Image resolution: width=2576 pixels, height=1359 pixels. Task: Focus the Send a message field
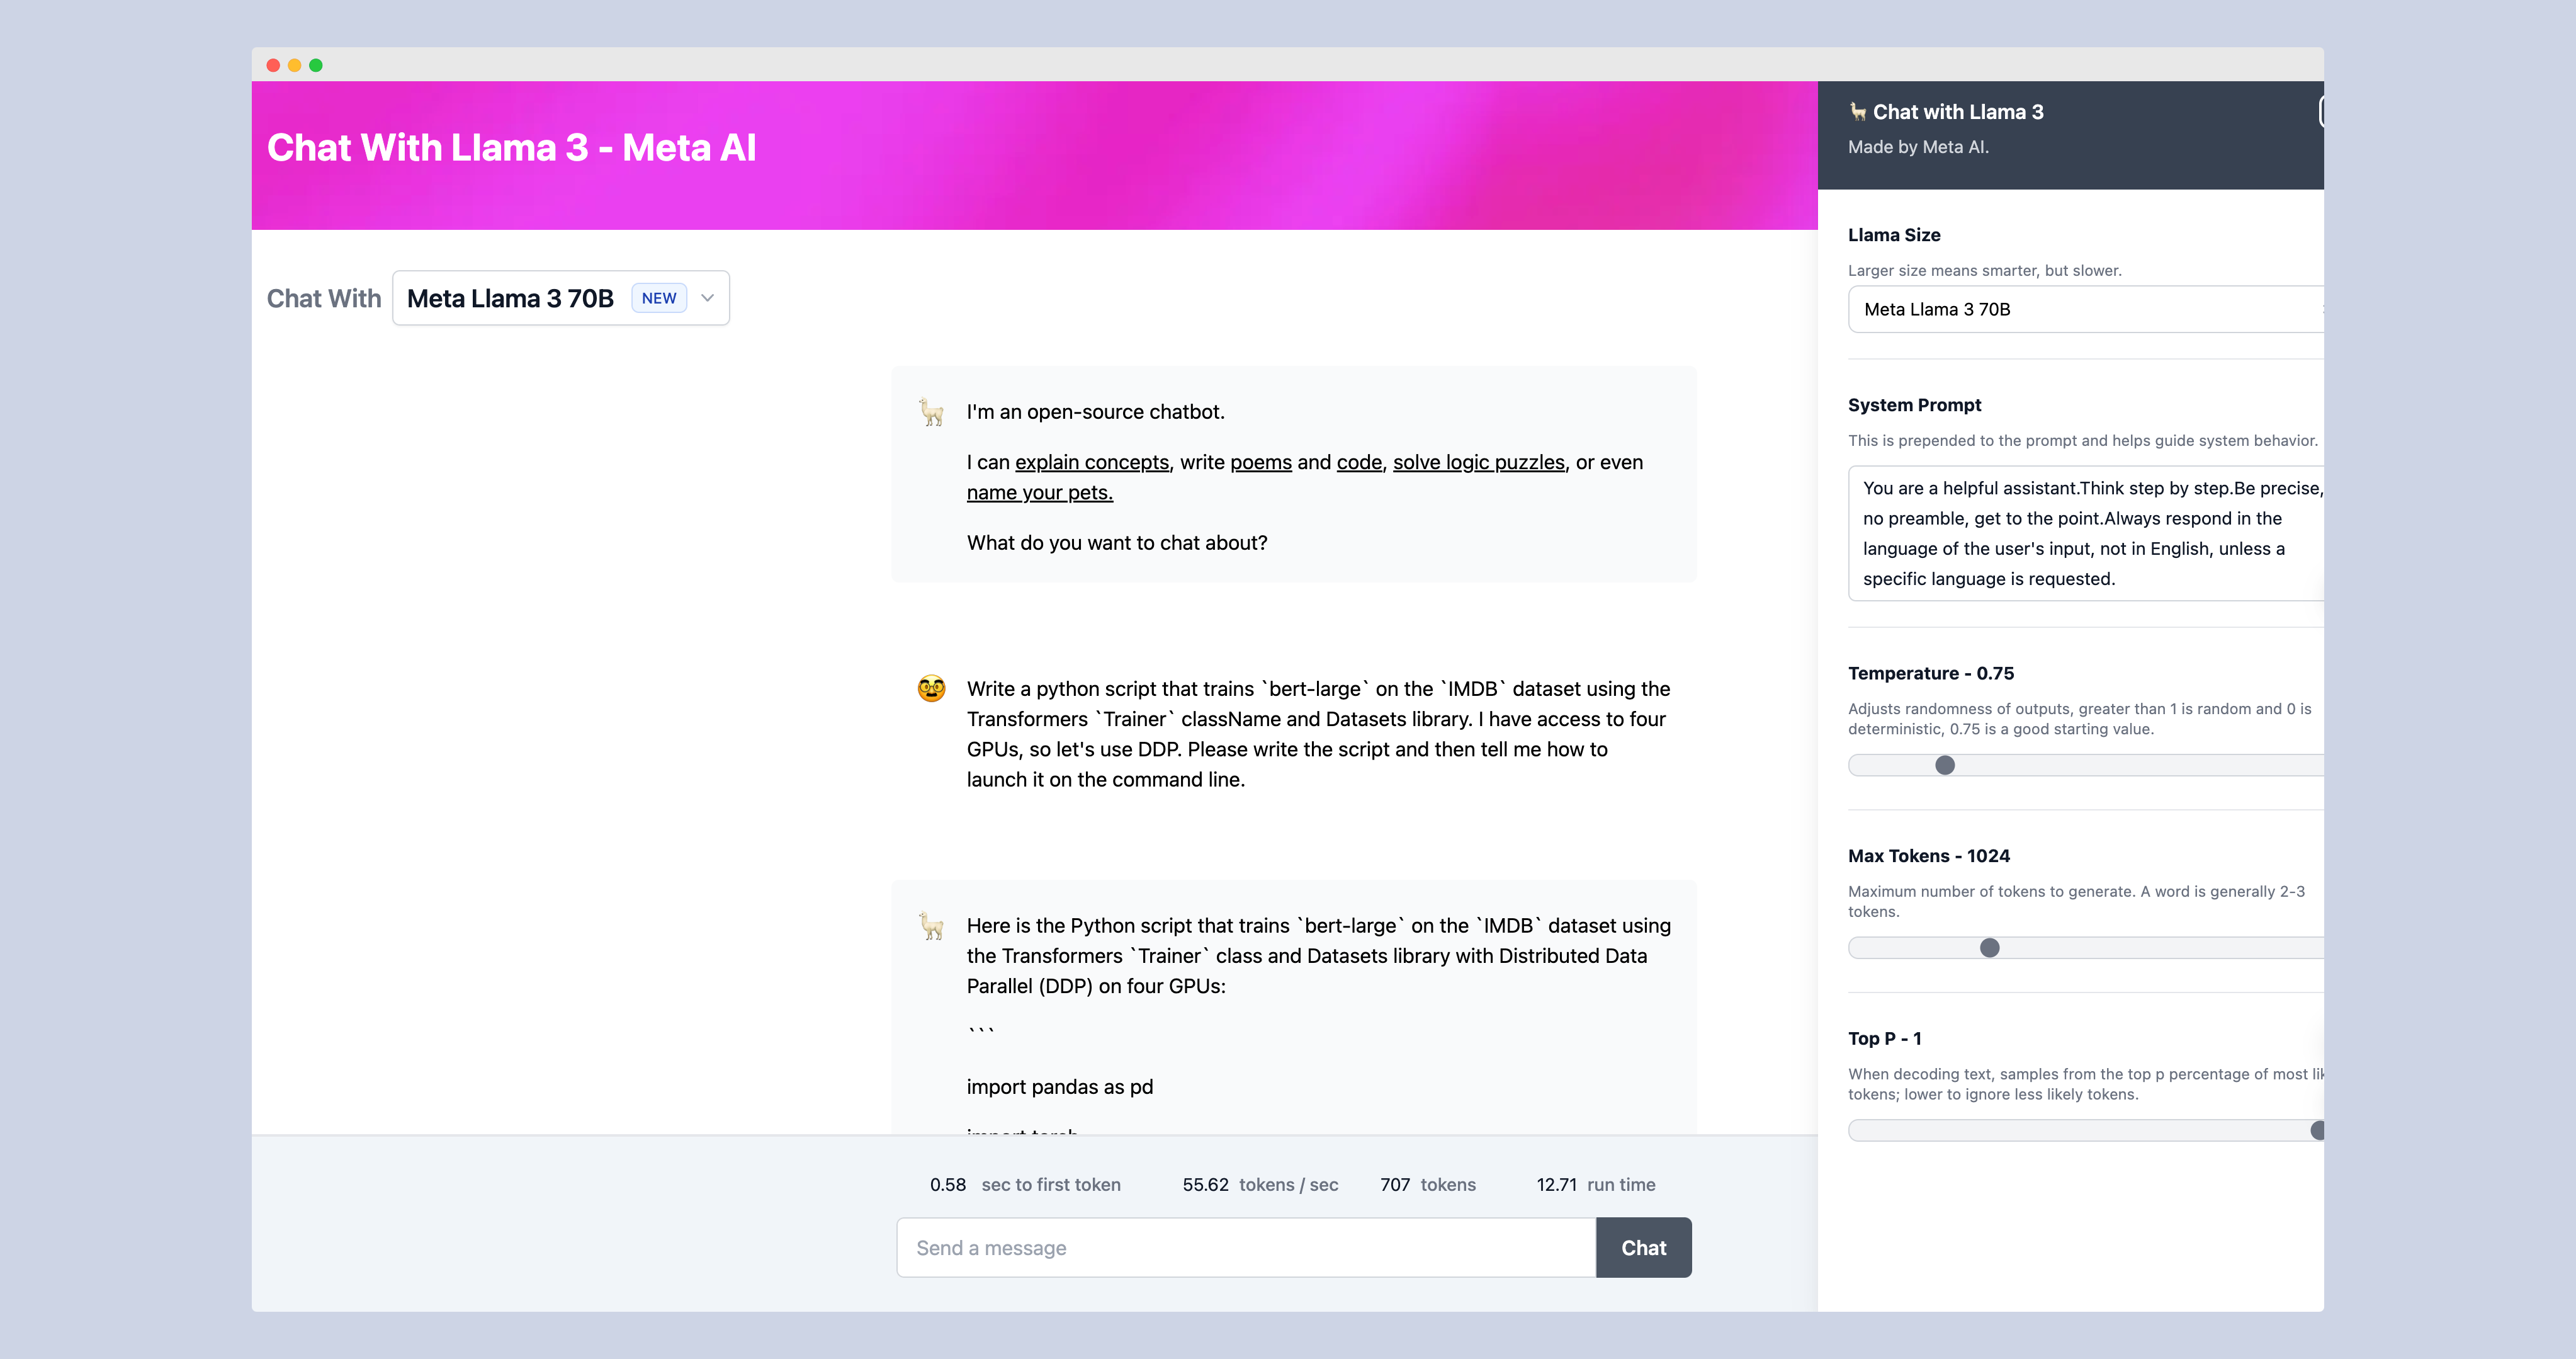(1245, 1248)
